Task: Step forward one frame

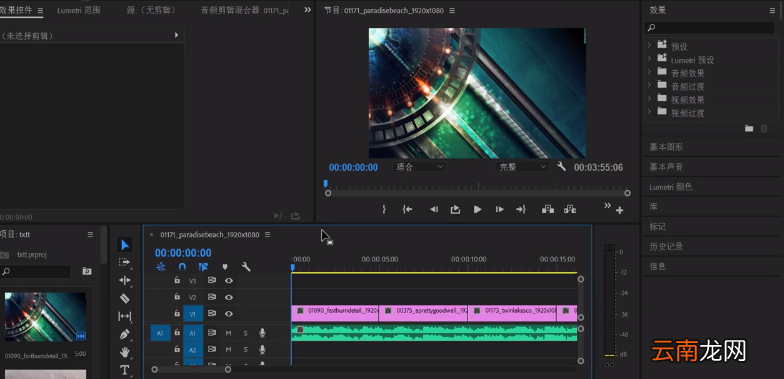Action: pyautogui.click(x=500, y=210)
